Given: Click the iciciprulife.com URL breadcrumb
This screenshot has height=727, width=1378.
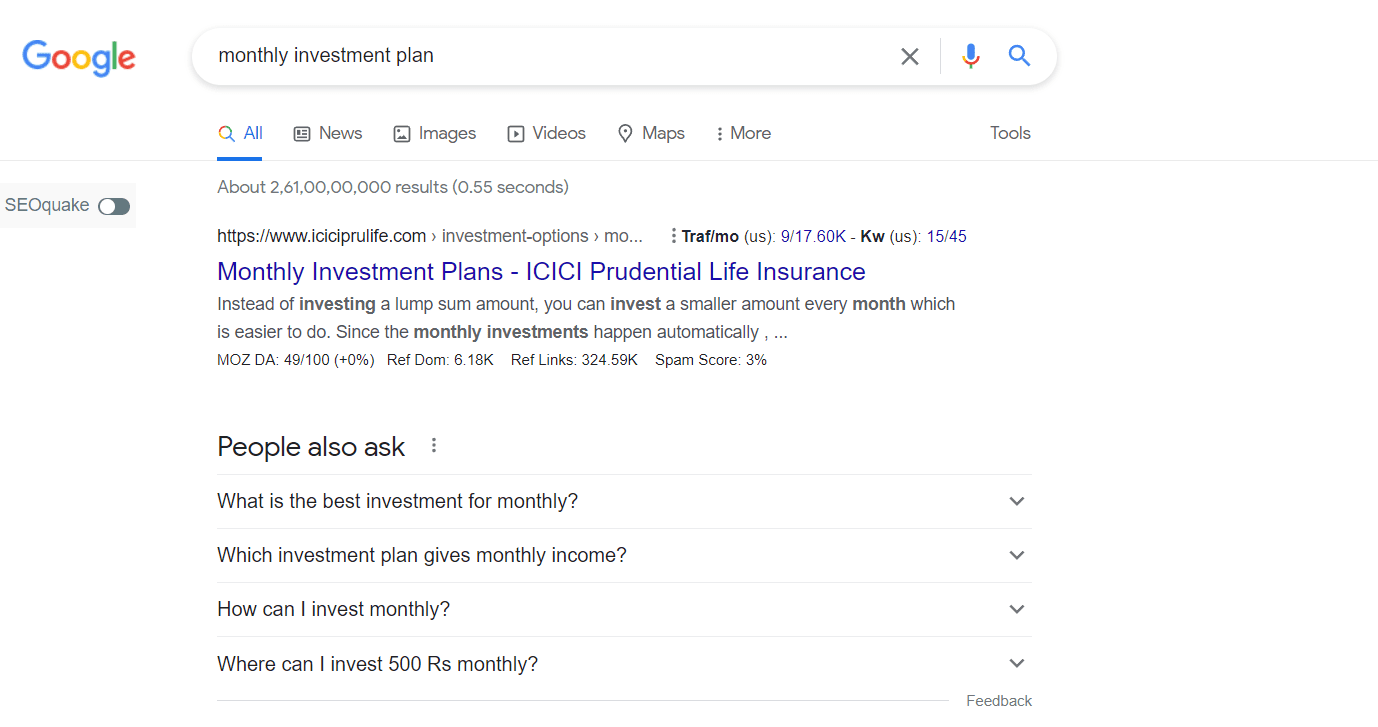Looking at the screenshot, I should pos(430,236).
